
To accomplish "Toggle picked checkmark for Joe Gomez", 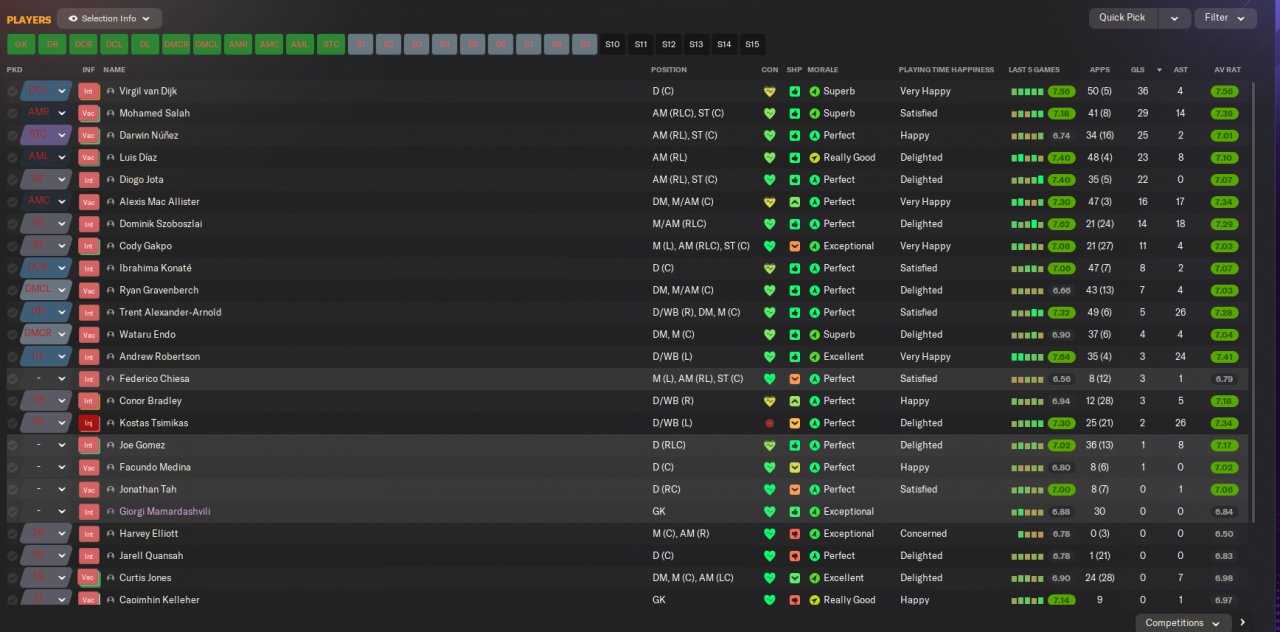I will click(x=12, y=445).
